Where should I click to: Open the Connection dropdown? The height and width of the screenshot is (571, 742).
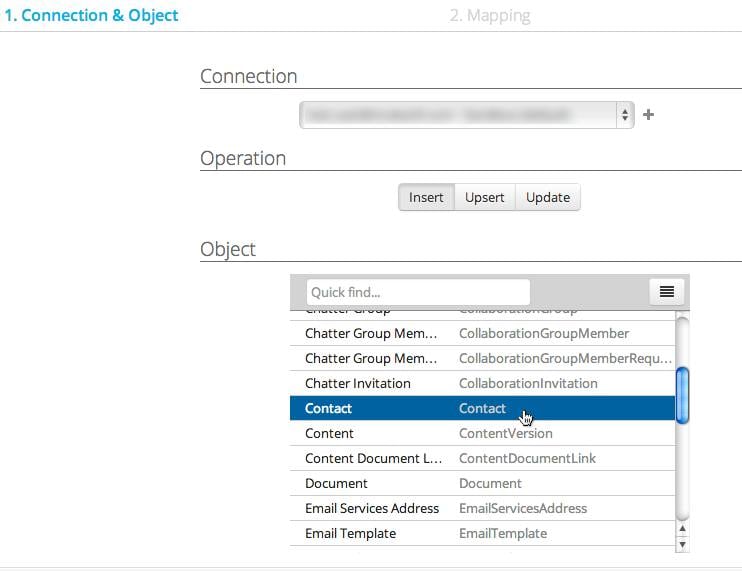pos(466,114)
